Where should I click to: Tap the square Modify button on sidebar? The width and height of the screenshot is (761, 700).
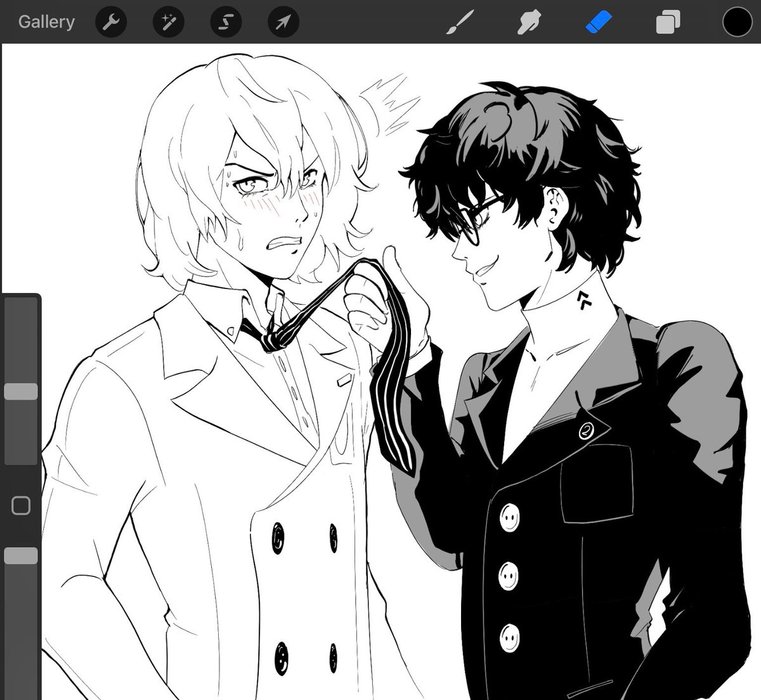click(x=21, y=505)
